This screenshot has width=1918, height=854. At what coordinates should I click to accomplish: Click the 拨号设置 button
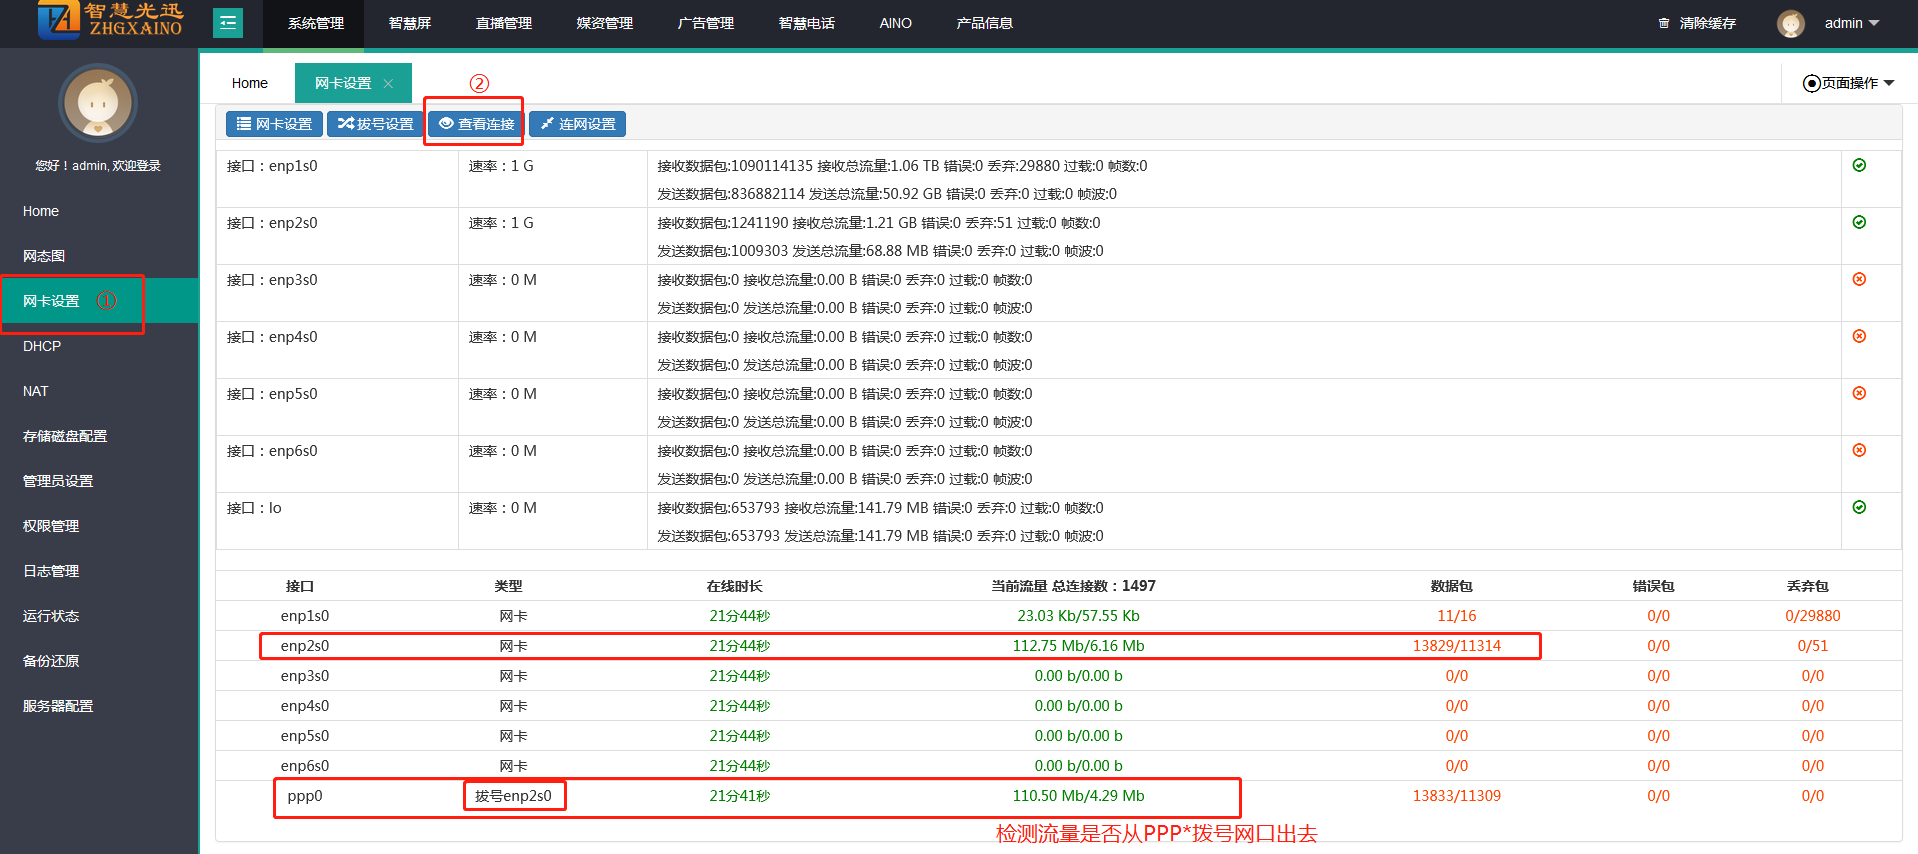coord(375,124)
